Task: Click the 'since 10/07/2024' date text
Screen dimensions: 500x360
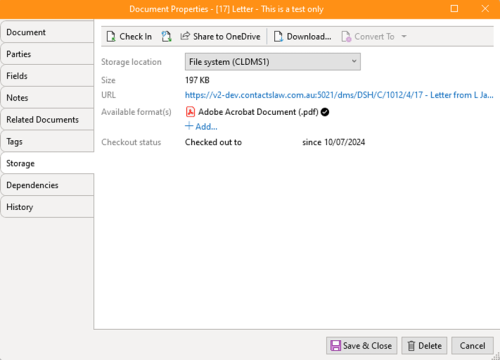Action: click(x=334, y=142)
